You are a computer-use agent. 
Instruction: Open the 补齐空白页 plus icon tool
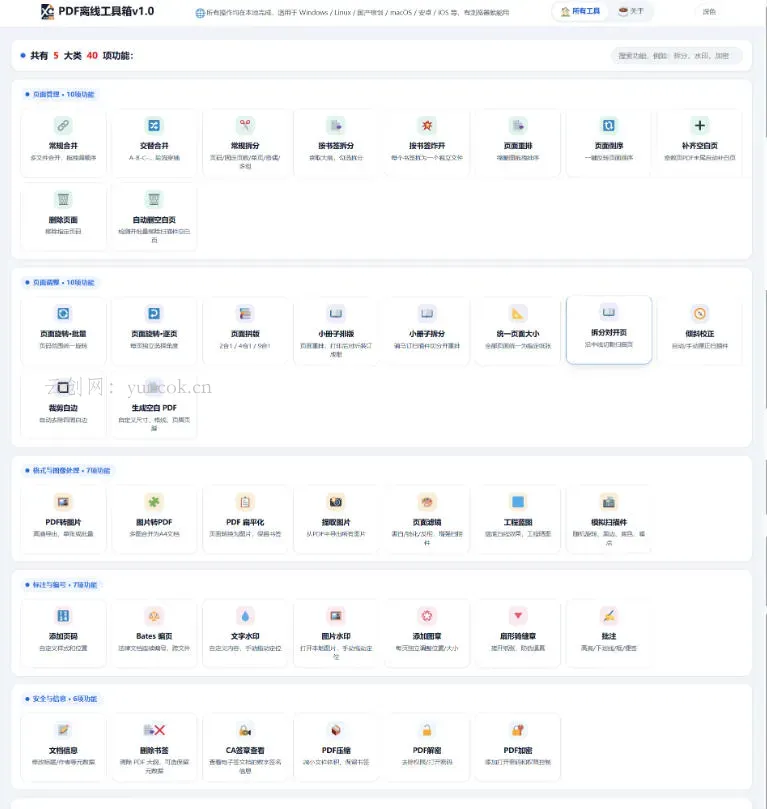pos(699,143)
